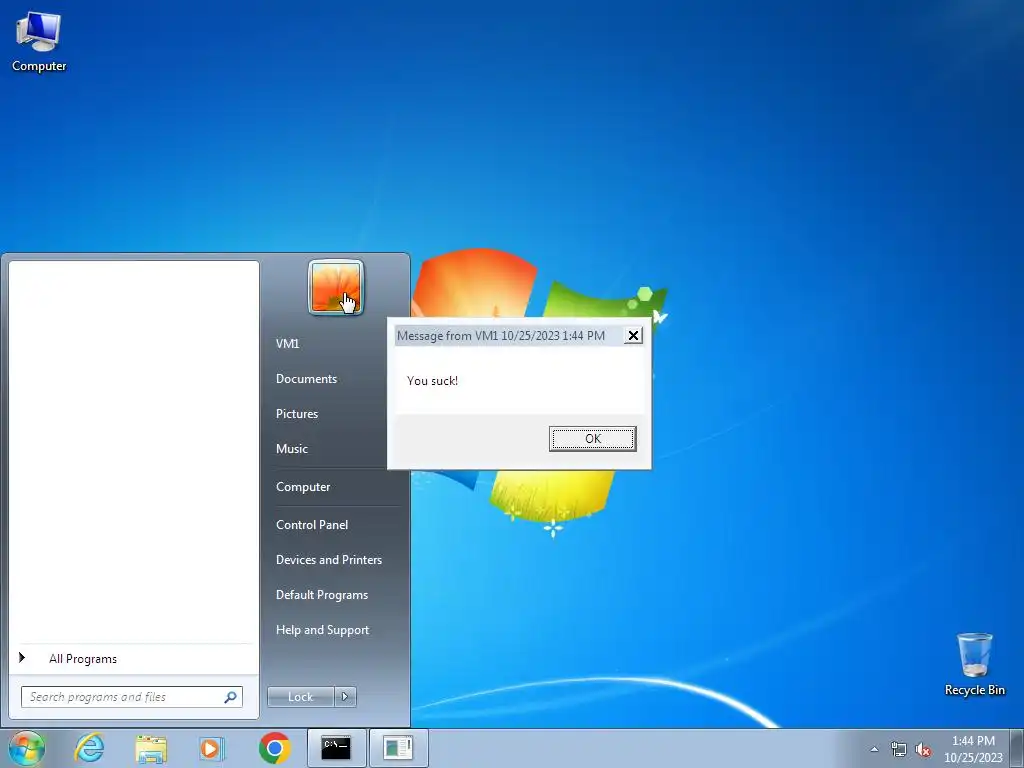Switch to the message window taskbar button

tap(398, 748)
